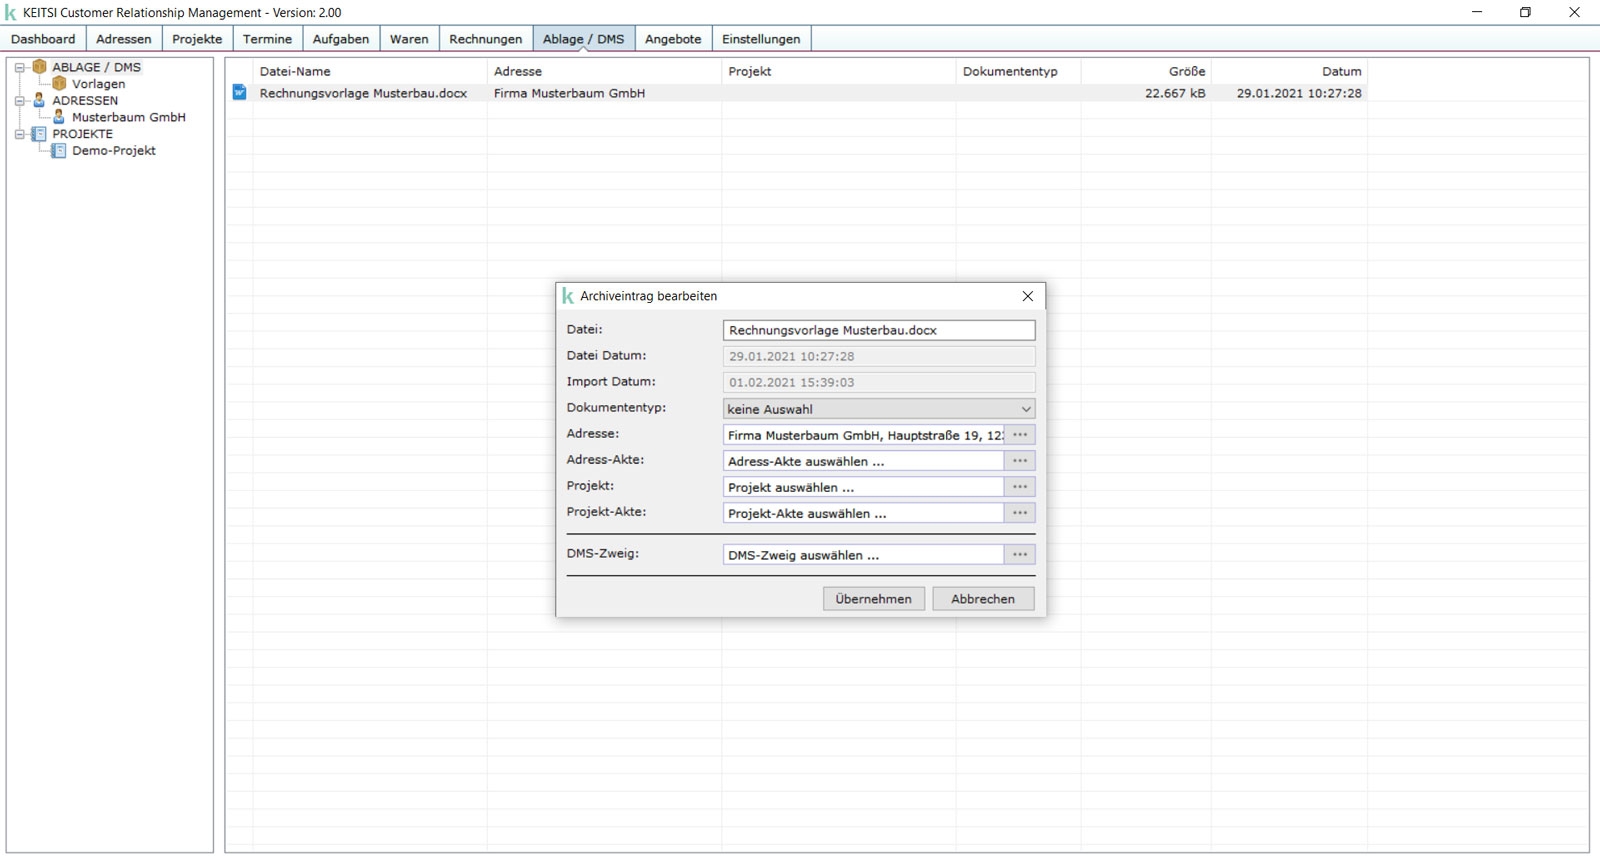Click the DMS-Zweig auswählen field

(863, 555)
